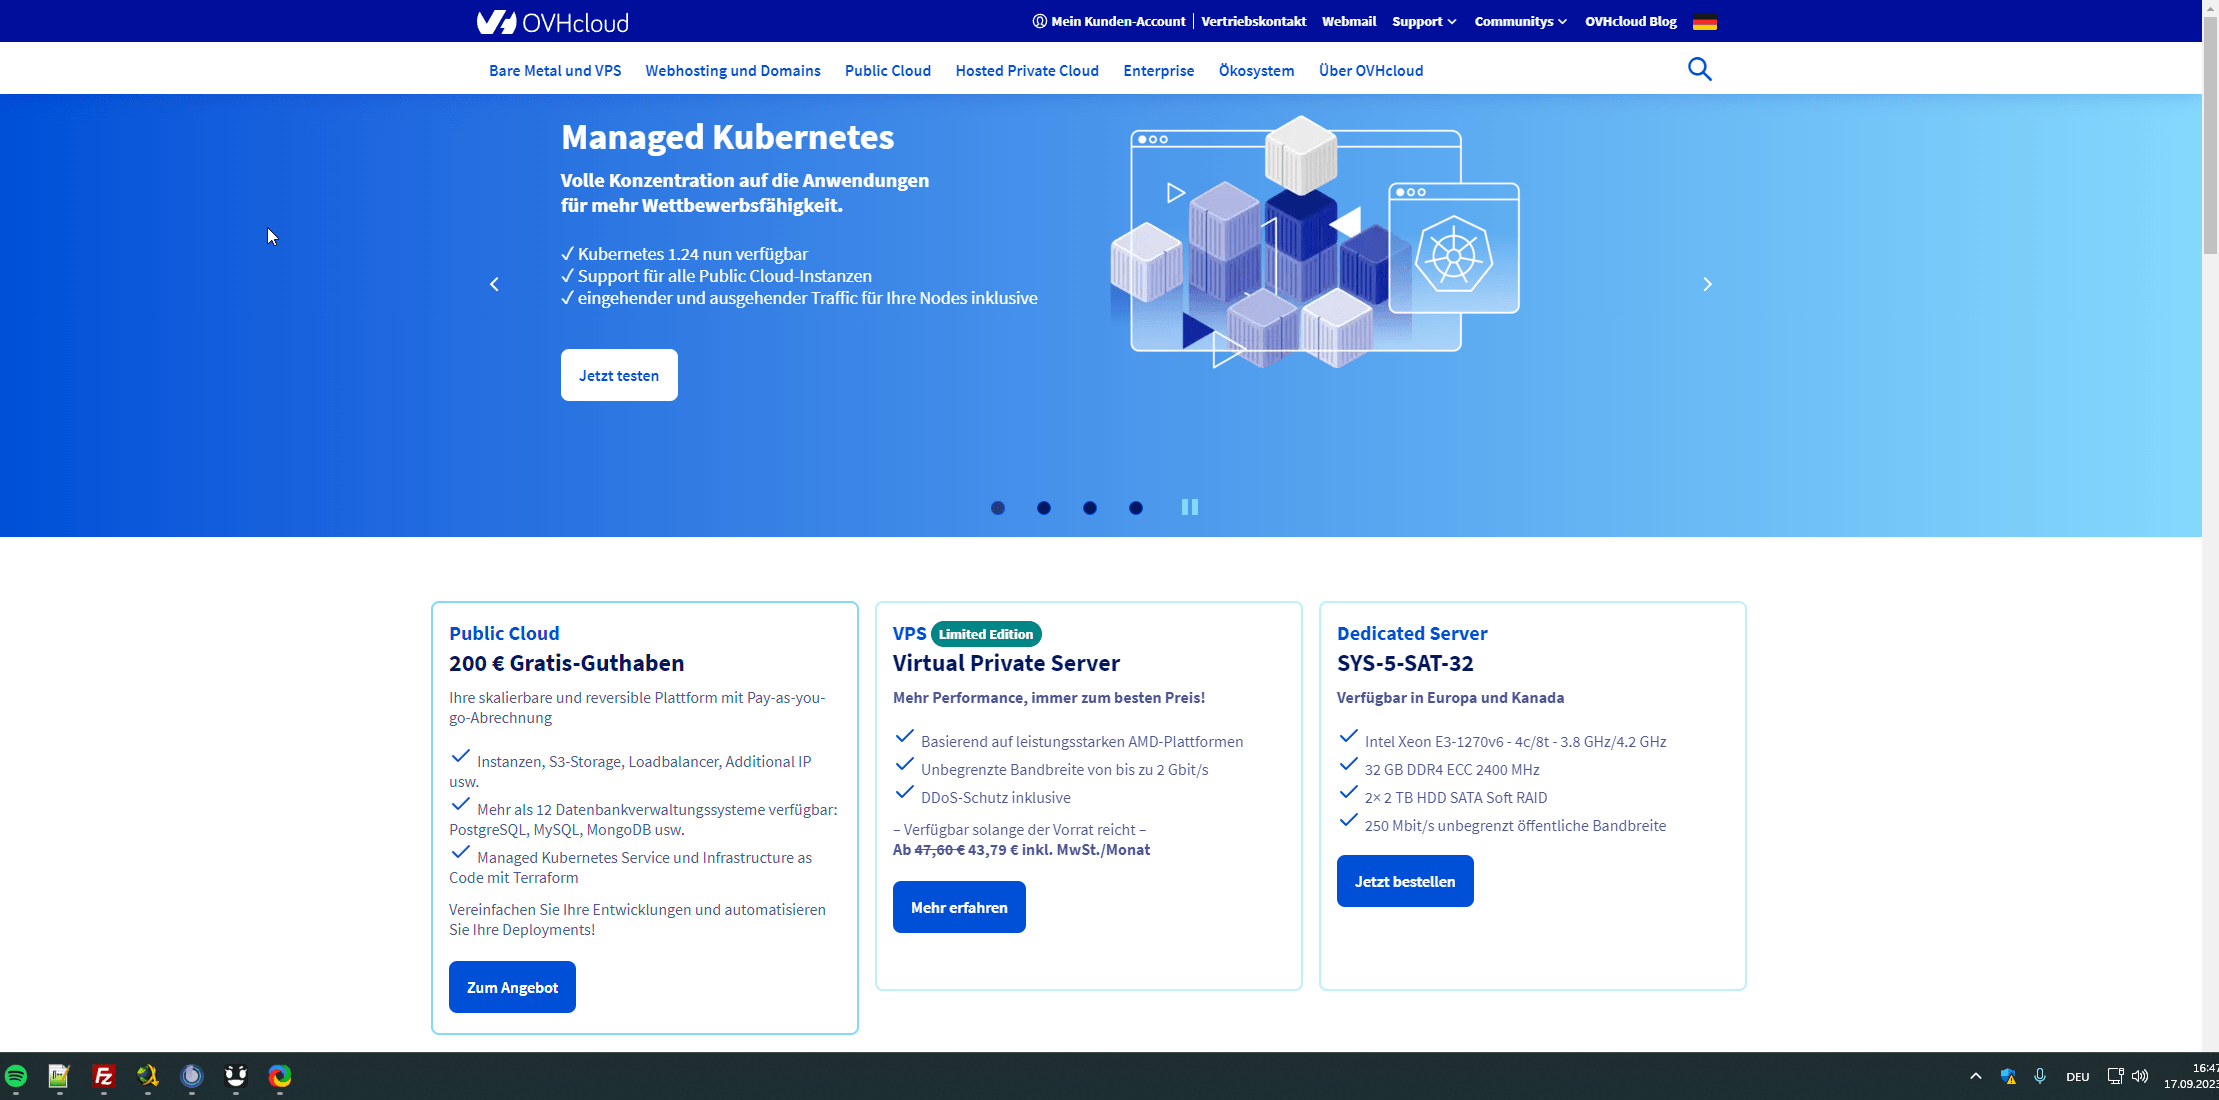Pause the banner carousel
The width and height of the screenshot is (2219, 1100).
coord(1189,507)
